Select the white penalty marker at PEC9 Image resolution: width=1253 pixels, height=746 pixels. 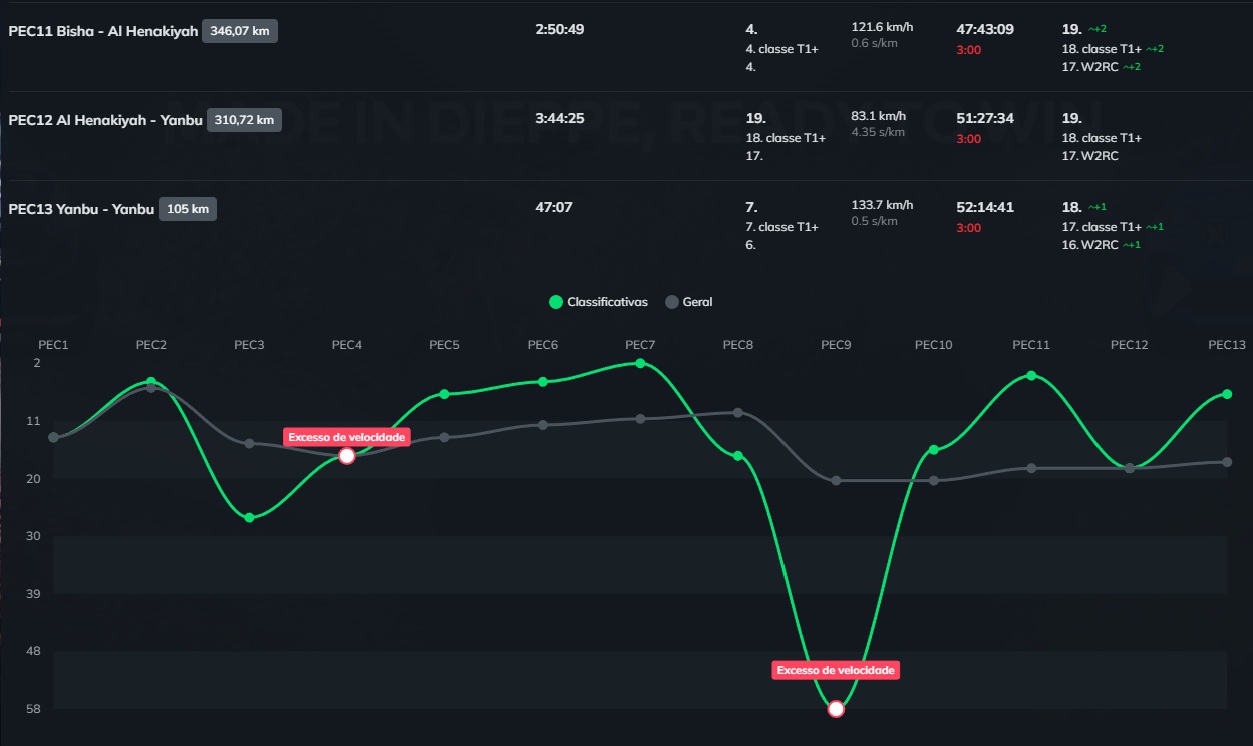(836, 709)
